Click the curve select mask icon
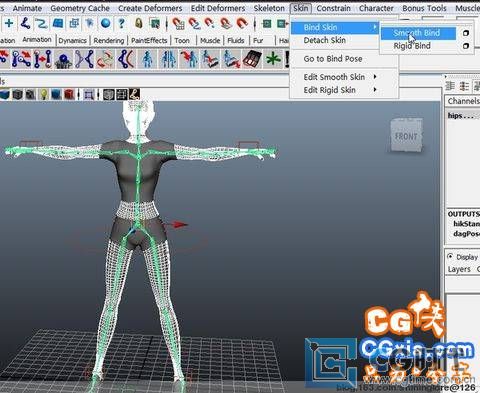Image resolution: width=480 pixels, height=393 pixels. (41, 24)
